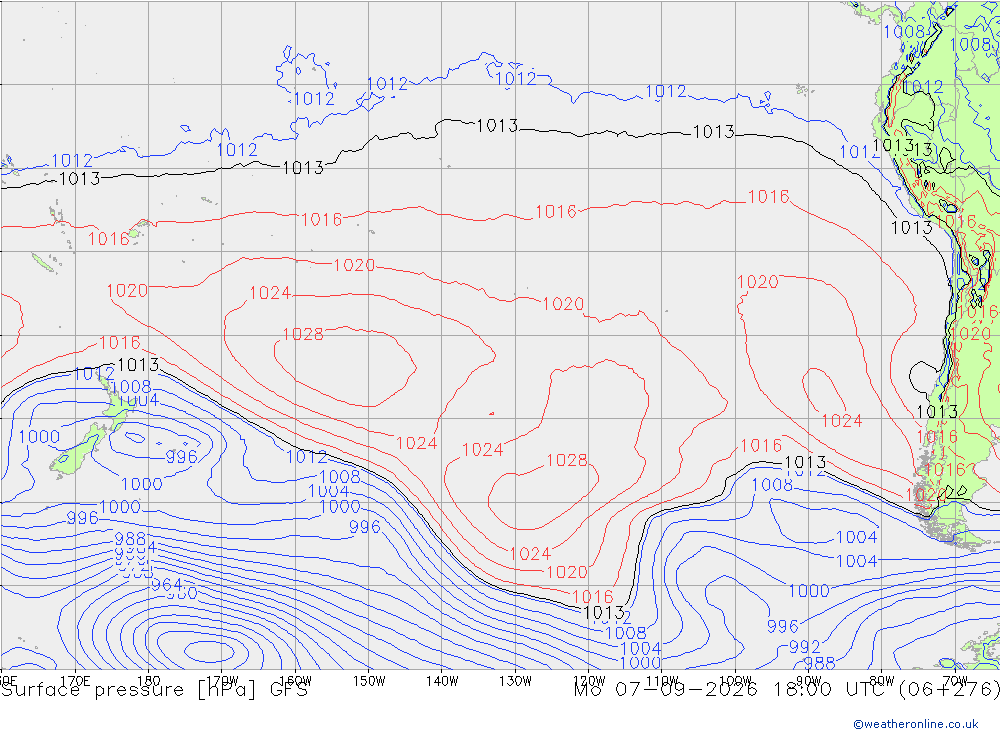Open the ©weatheronline.co.uk credit link
This screenshot has height=733, width=1000.
pos(916,724)
